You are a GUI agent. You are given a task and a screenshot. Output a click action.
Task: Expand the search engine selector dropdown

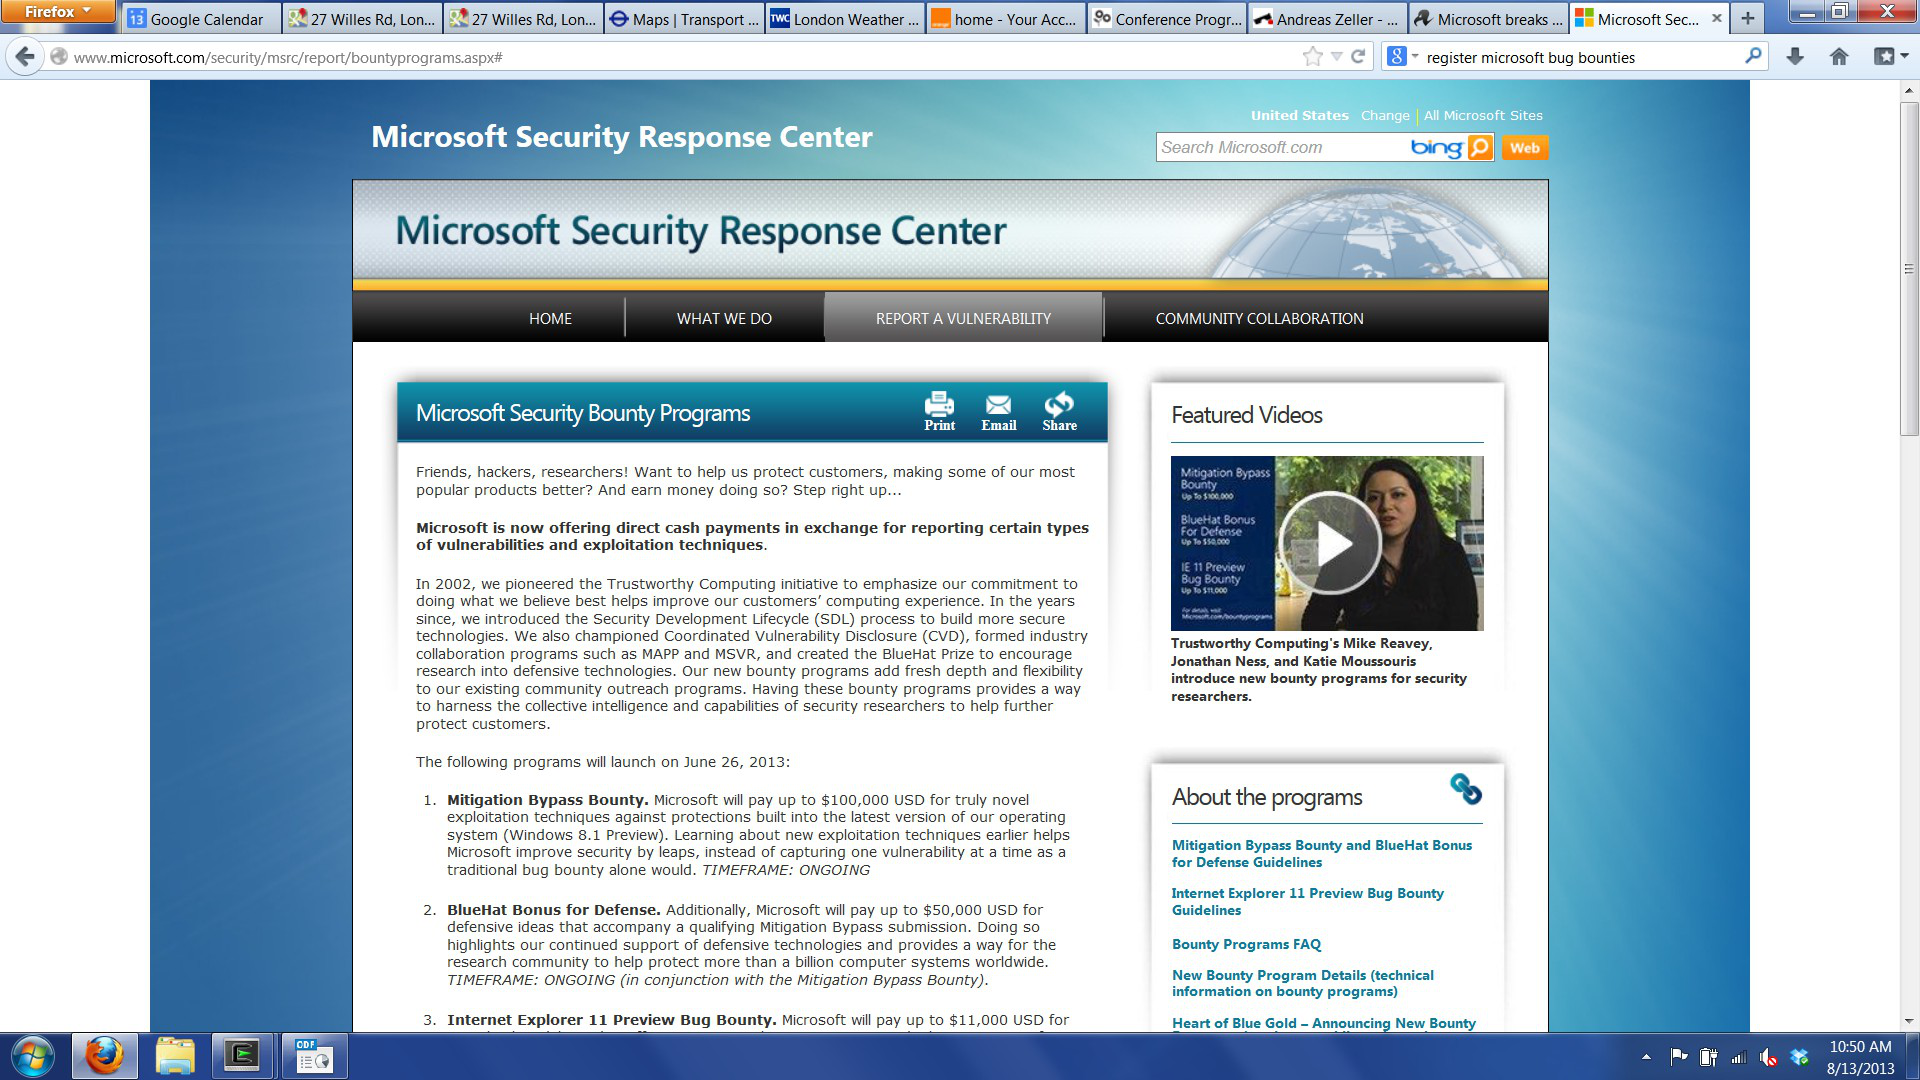tap(1403, 57)
